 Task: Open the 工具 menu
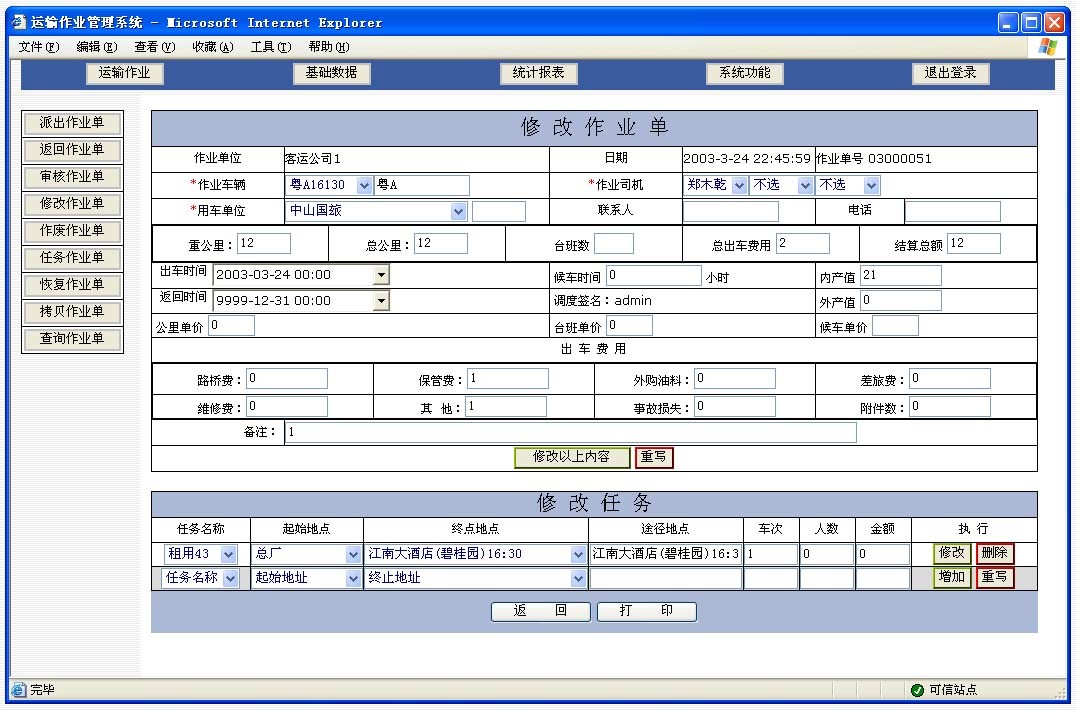(270, 47)
